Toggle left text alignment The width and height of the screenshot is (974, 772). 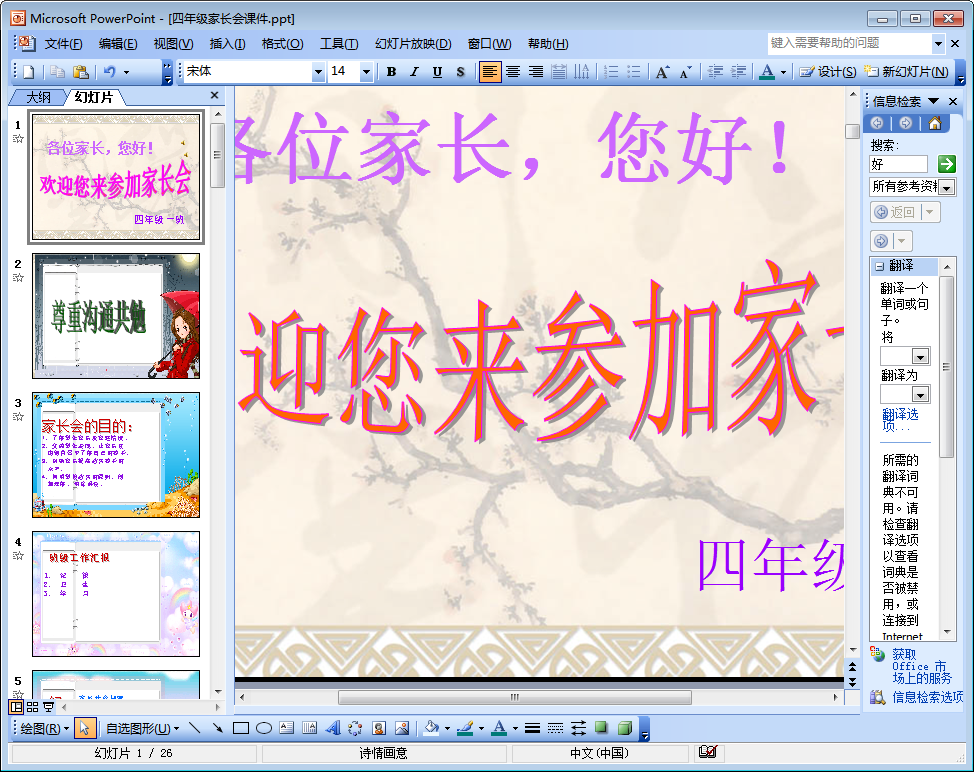tap(489, 72)
